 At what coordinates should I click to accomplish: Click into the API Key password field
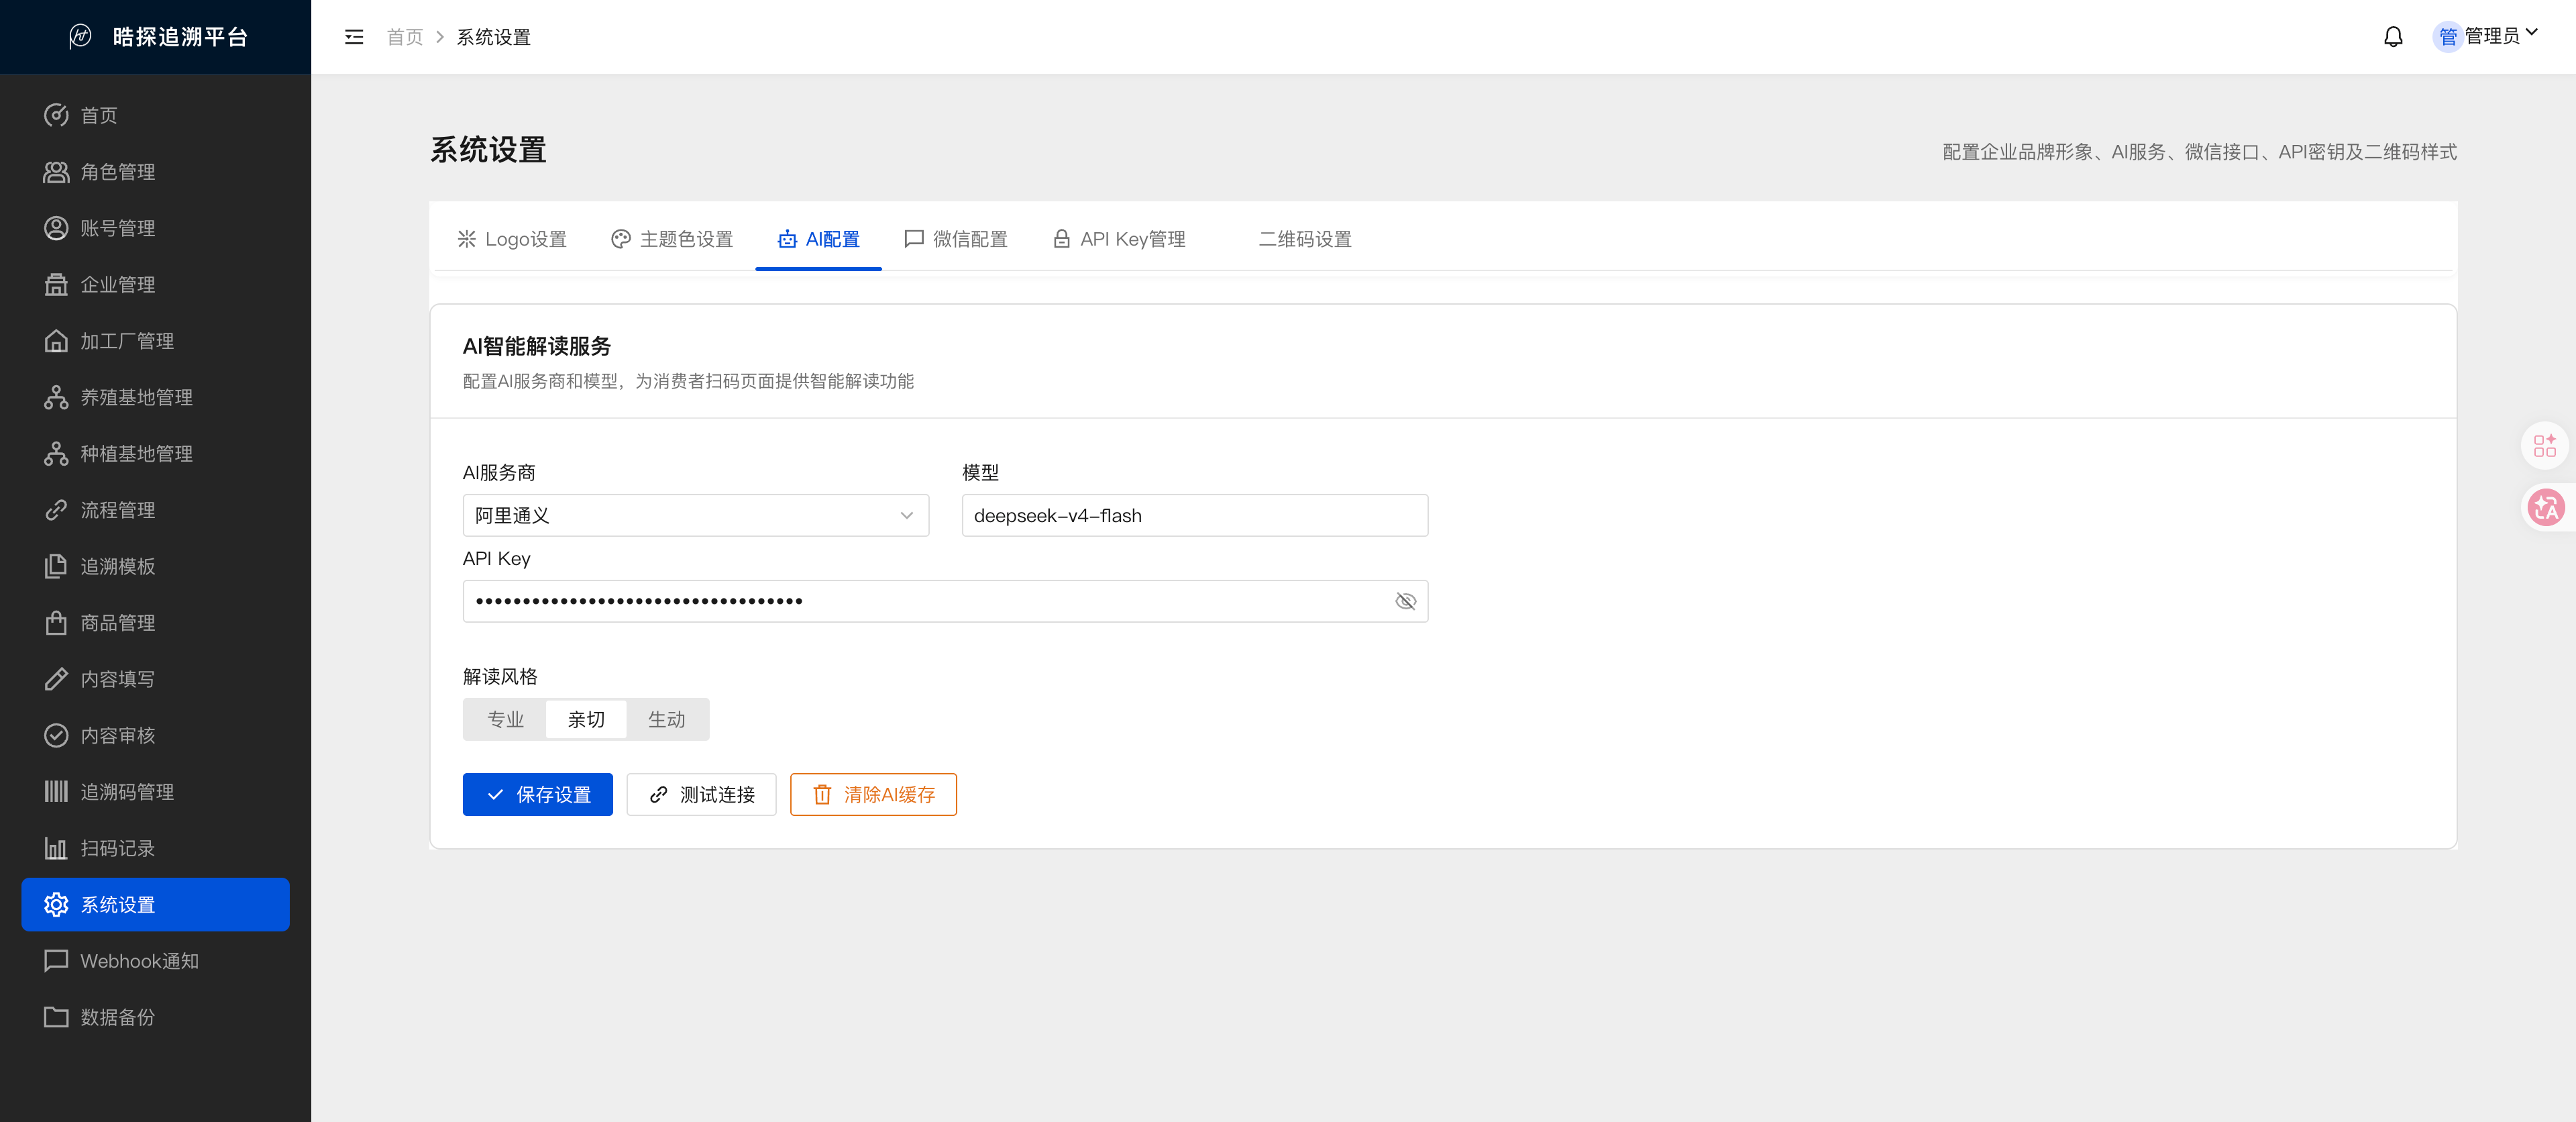coord(946,601)
